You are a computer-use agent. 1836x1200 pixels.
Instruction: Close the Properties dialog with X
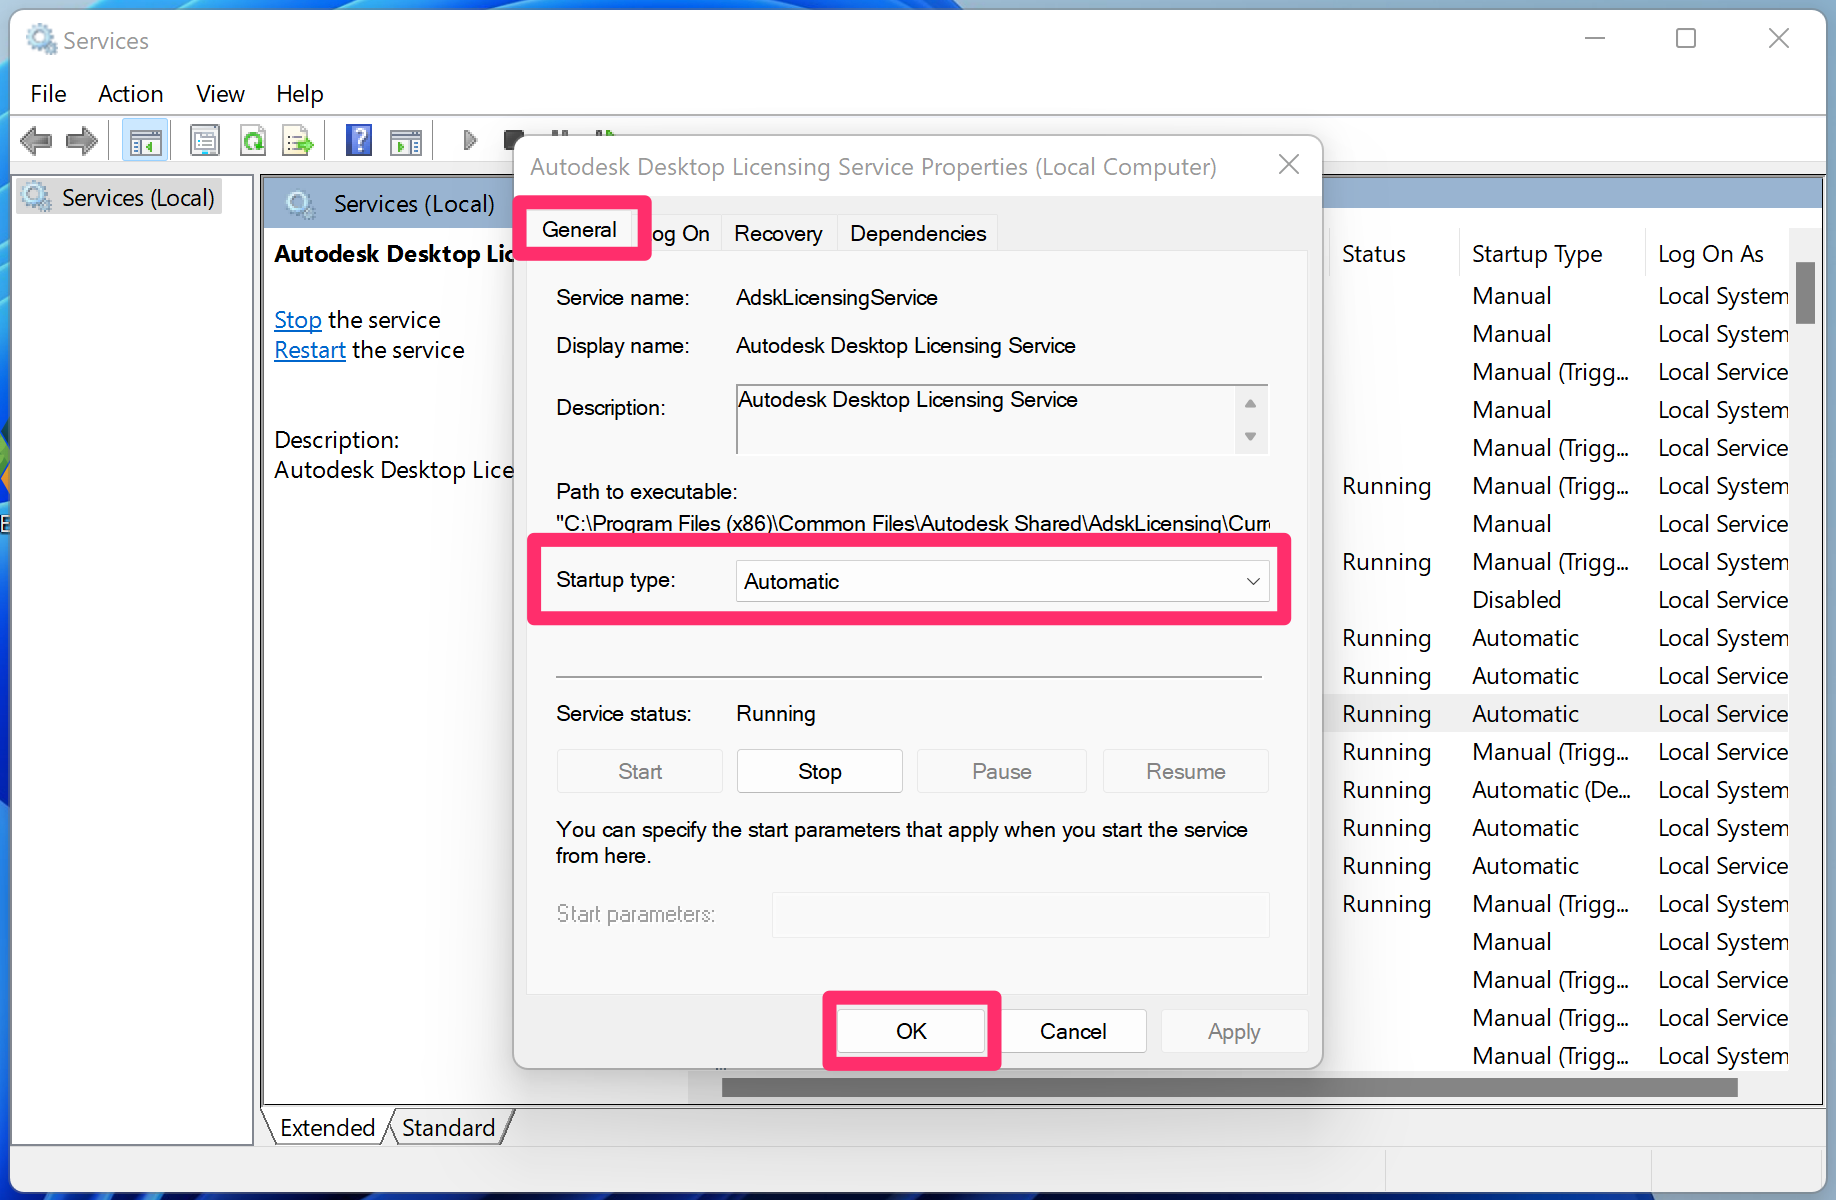pos(1289,164)
